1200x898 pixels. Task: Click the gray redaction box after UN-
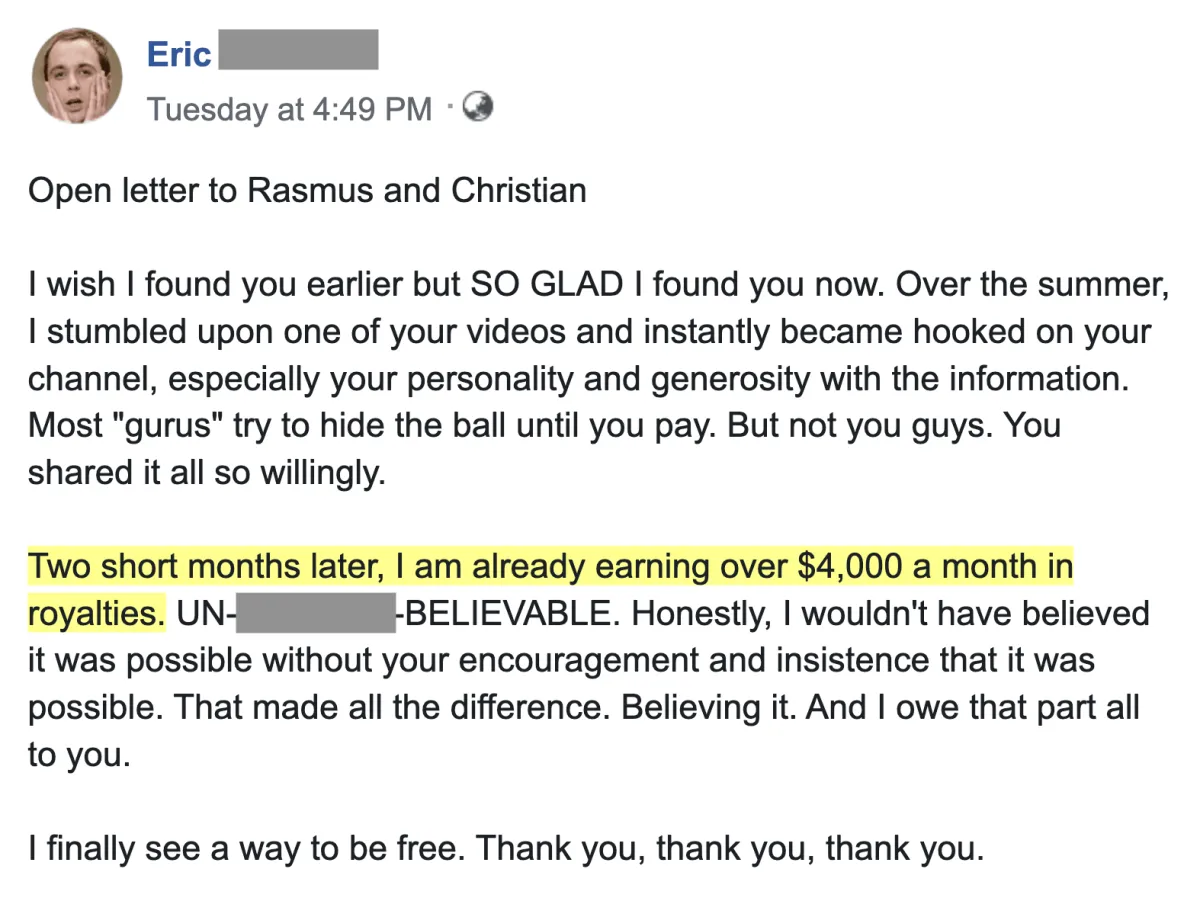pyautogui.click(x=316, y=613)
